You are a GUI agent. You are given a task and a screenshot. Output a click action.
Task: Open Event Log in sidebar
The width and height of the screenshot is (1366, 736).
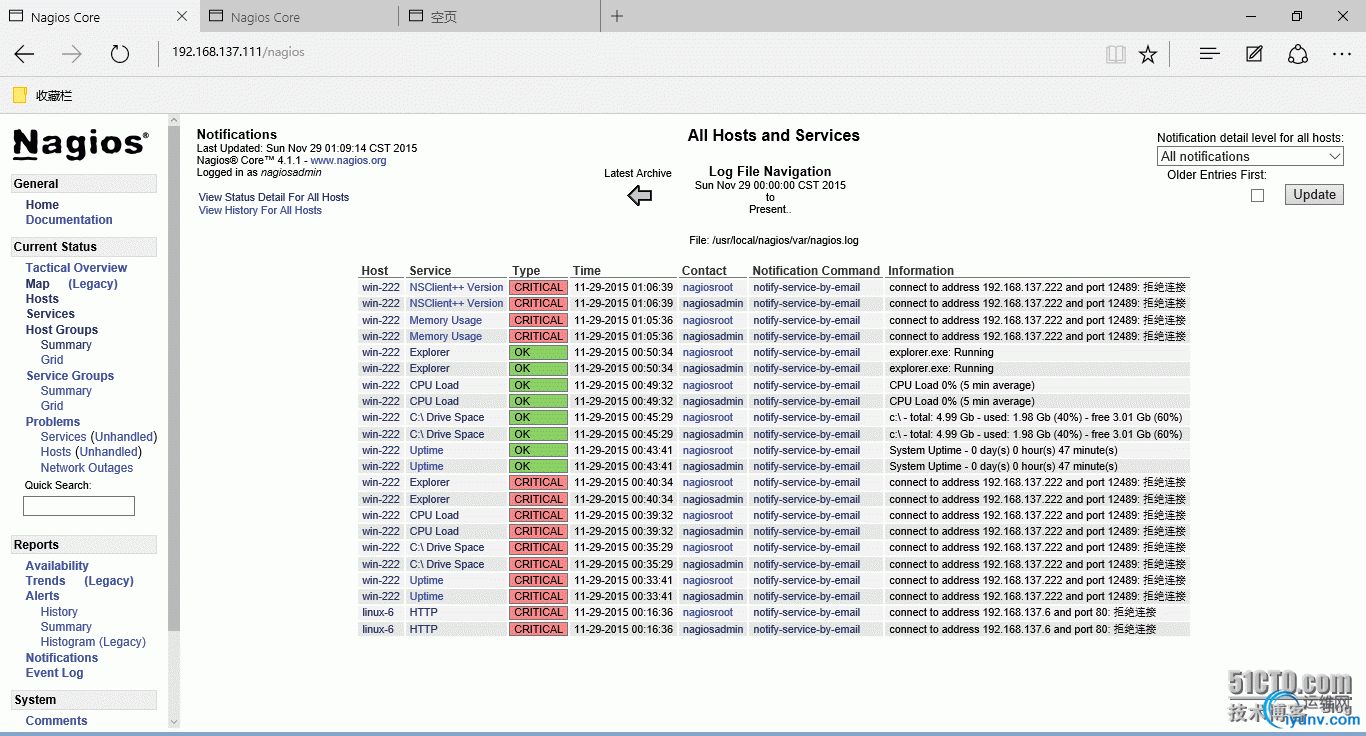(55, 673)
